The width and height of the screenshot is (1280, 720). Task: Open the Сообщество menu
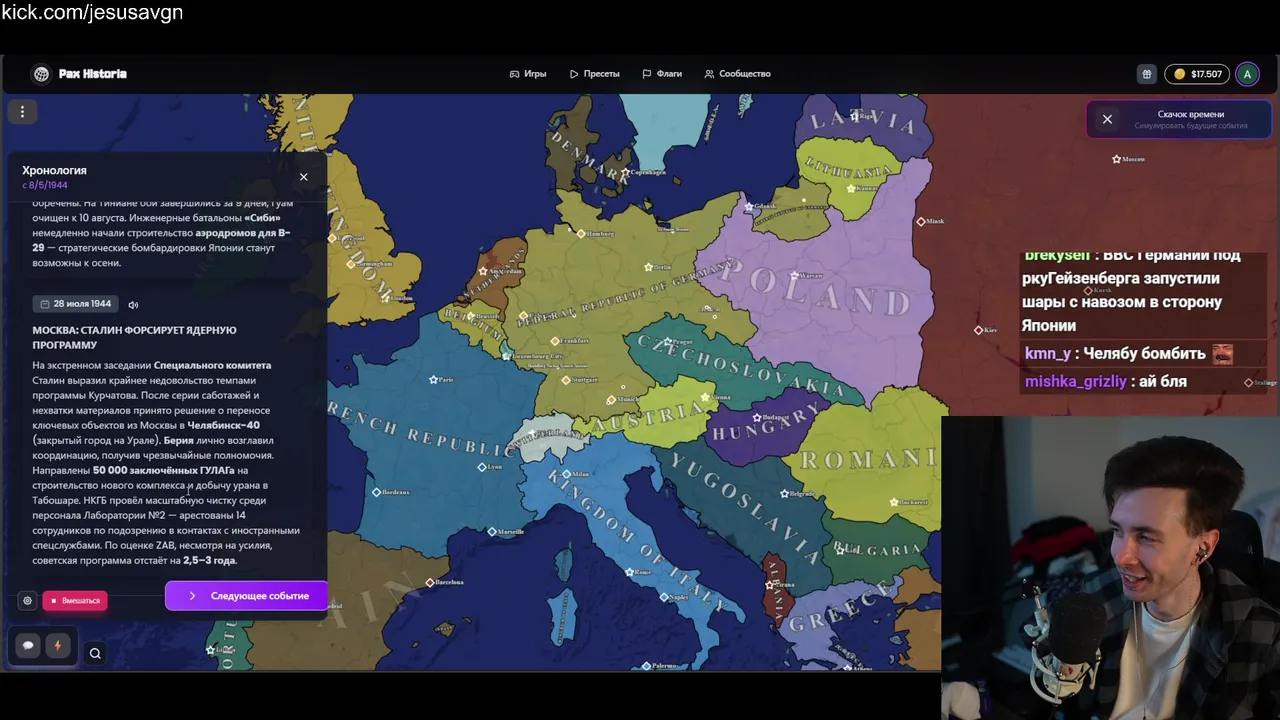tap(737, 74)
